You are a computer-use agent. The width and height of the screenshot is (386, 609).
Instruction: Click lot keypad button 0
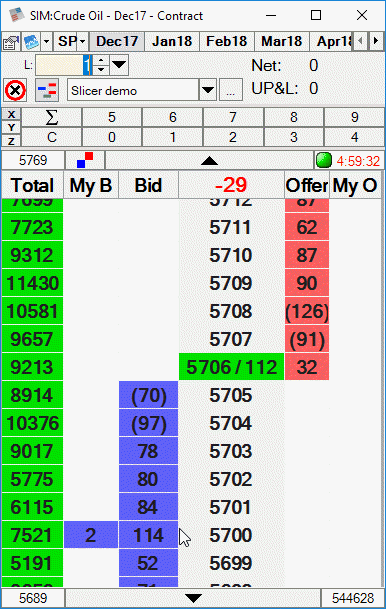[x=112, y=137]
